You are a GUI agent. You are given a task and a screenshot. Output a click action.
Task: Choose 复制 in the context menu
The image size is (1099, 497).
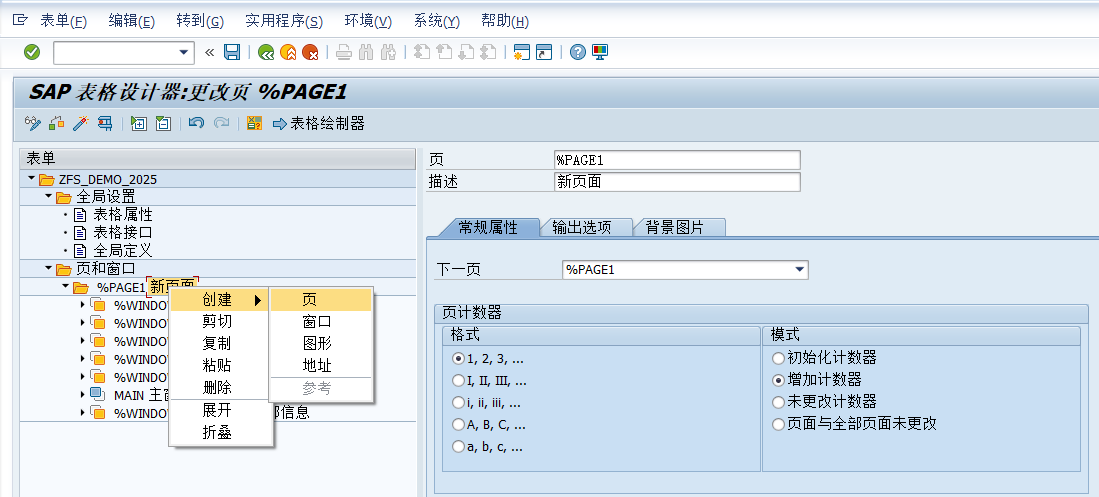click(x=221, y=343)
